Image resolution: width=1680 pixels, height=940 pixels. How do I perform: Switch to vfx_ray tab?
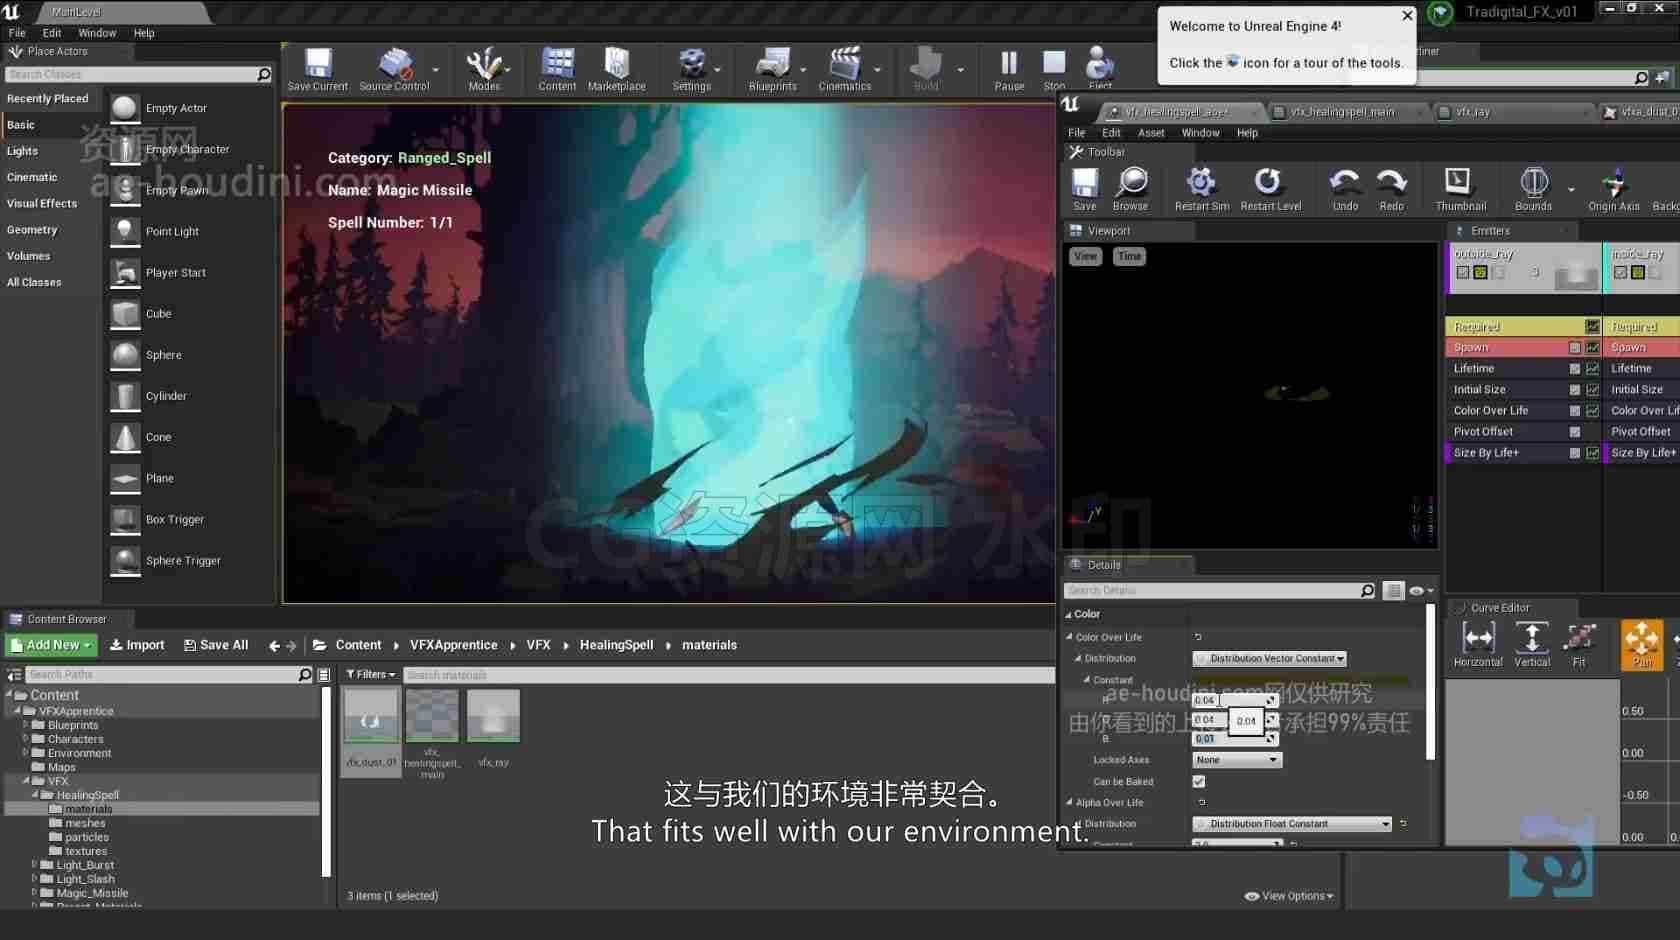pyautogui.click(x=1472, y=112)
